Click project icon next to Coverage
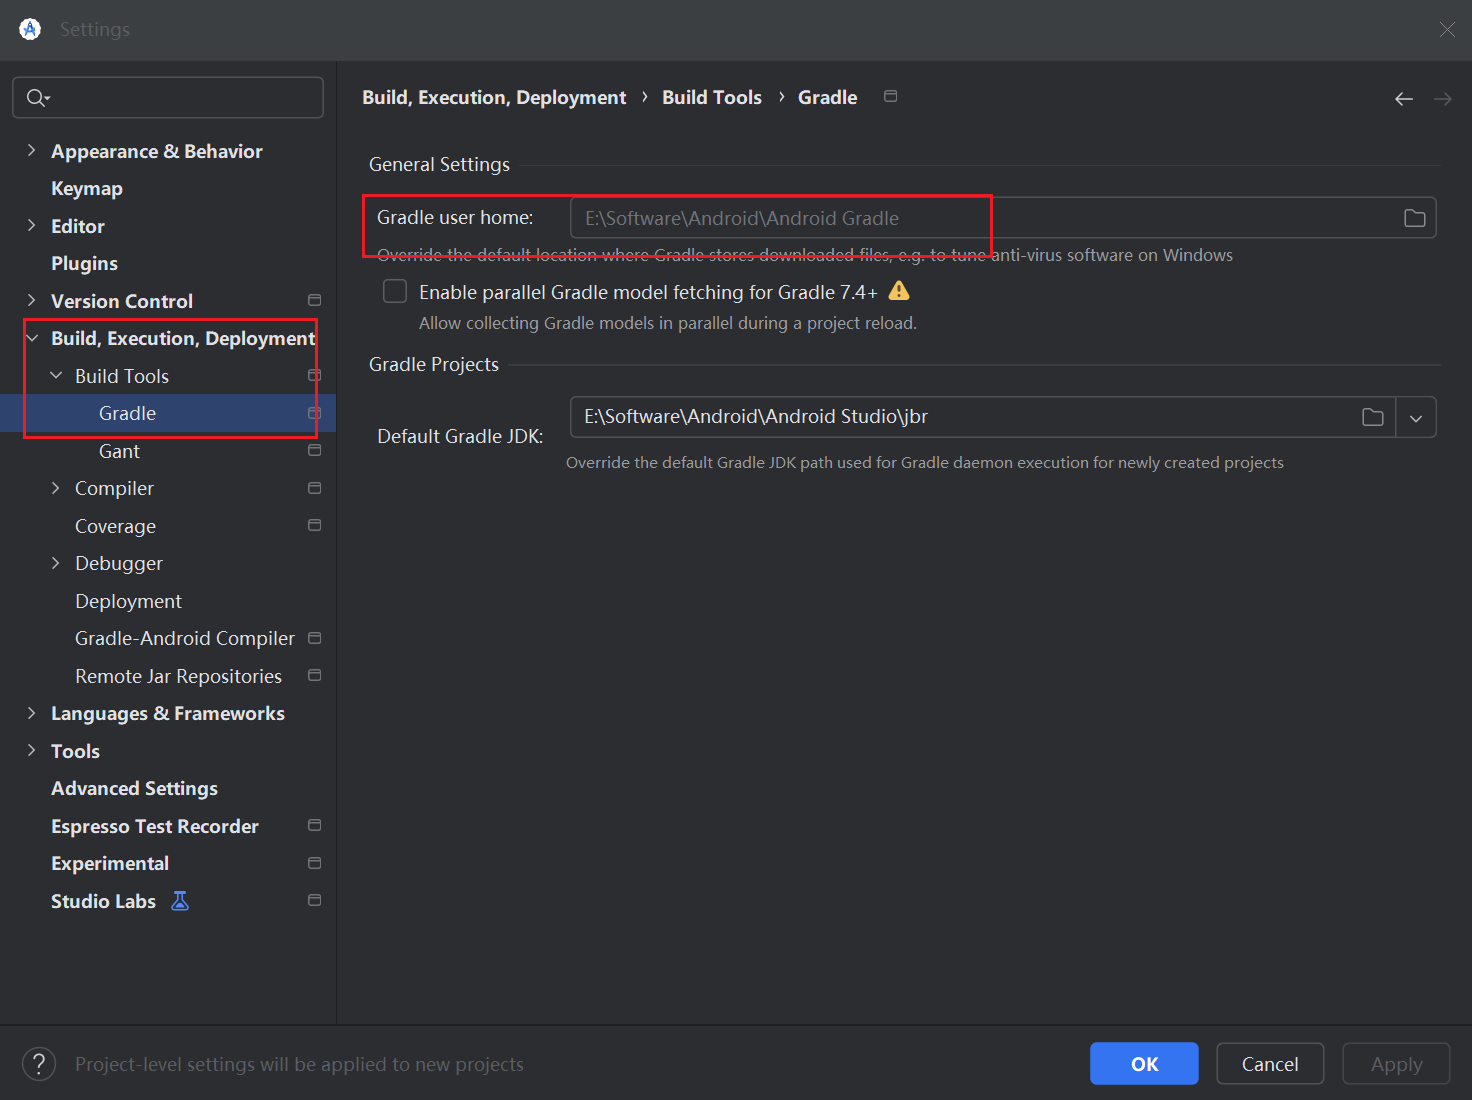This screenshot has width=1472, height=1100. [x=314, y=525]
